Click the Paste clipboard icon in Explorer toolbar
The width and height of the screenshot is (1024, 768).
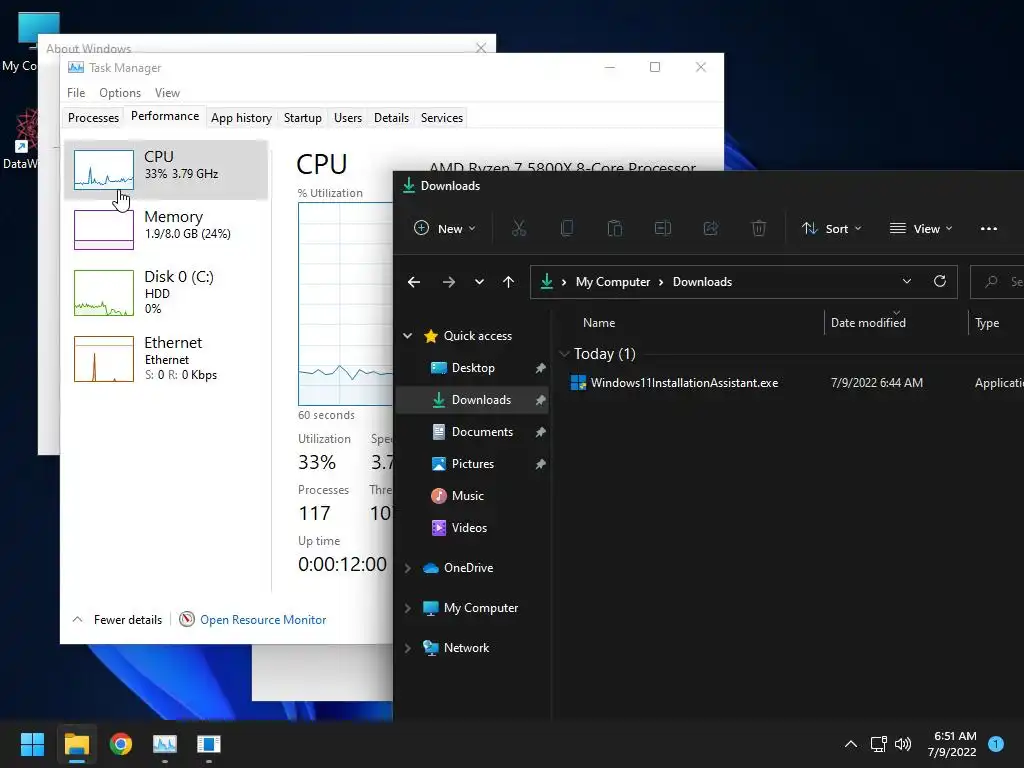(x=615, y=228)
